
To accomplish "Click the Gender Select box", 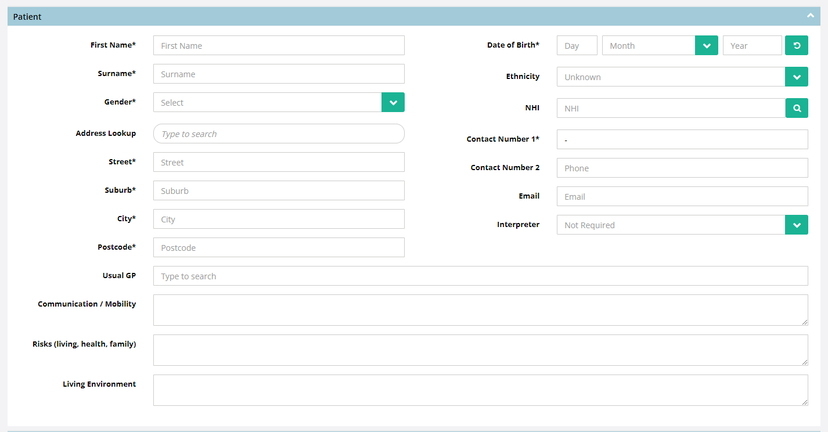I will coord(267,102).
